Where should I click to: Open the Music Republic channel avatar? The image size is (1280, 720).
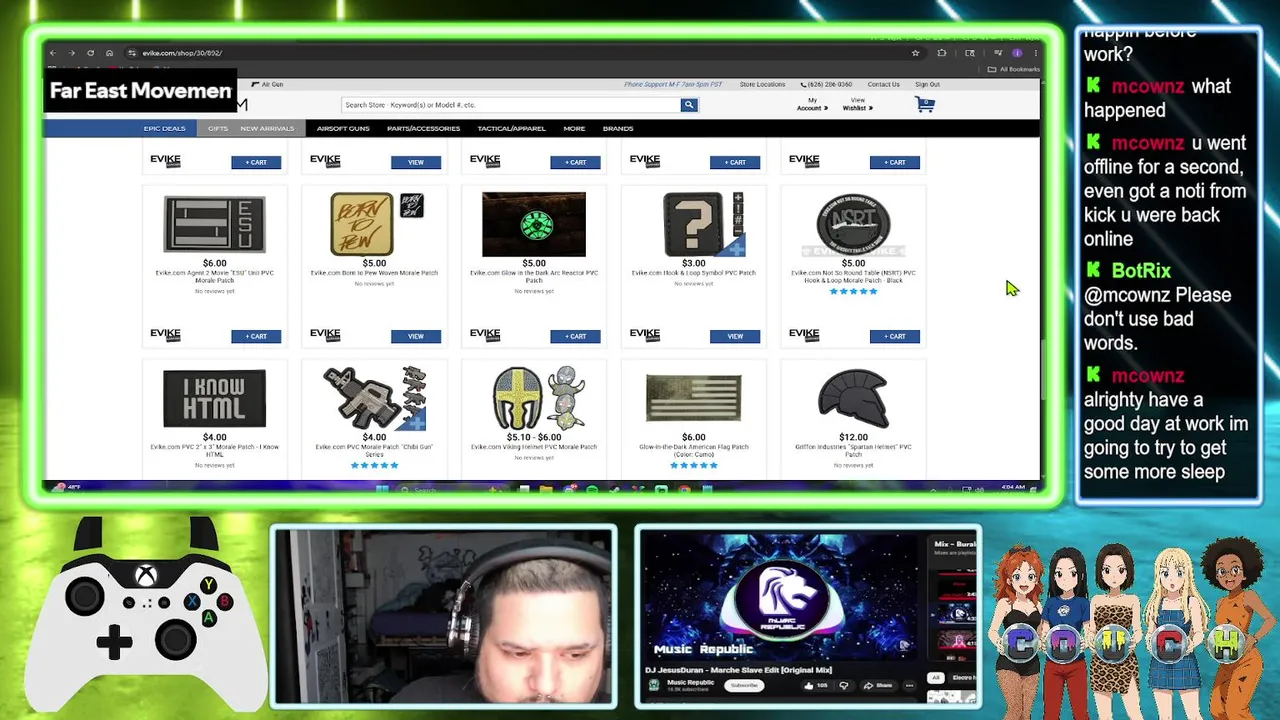[654, 685]
